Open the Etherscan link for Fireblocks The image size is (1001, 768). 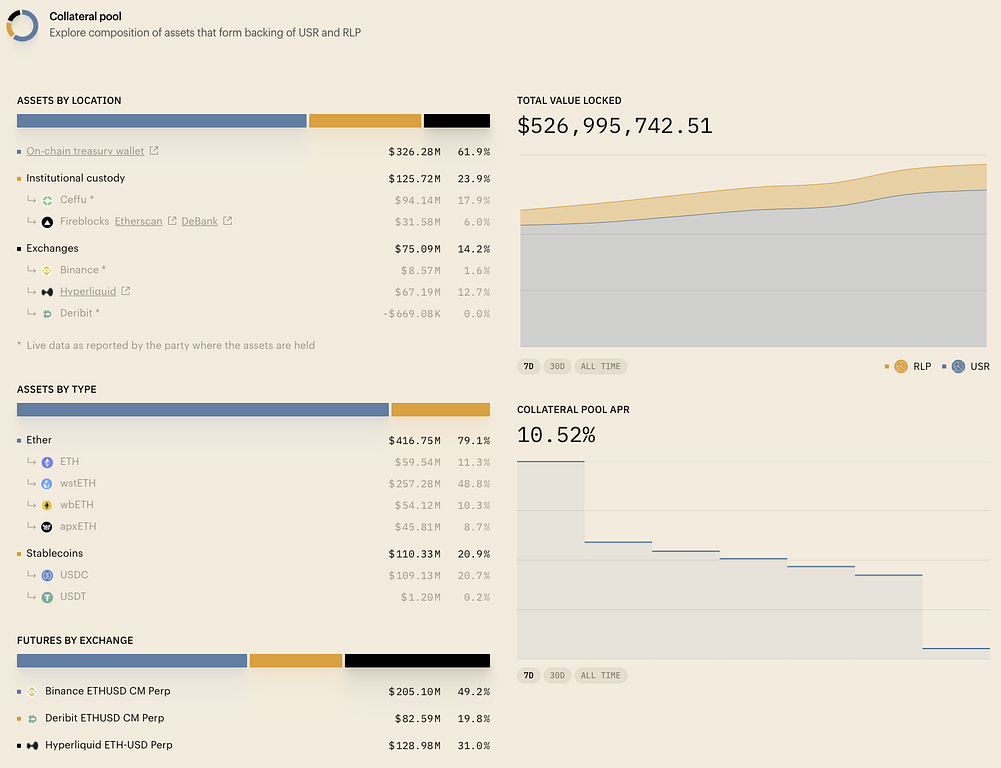point(138,221)
